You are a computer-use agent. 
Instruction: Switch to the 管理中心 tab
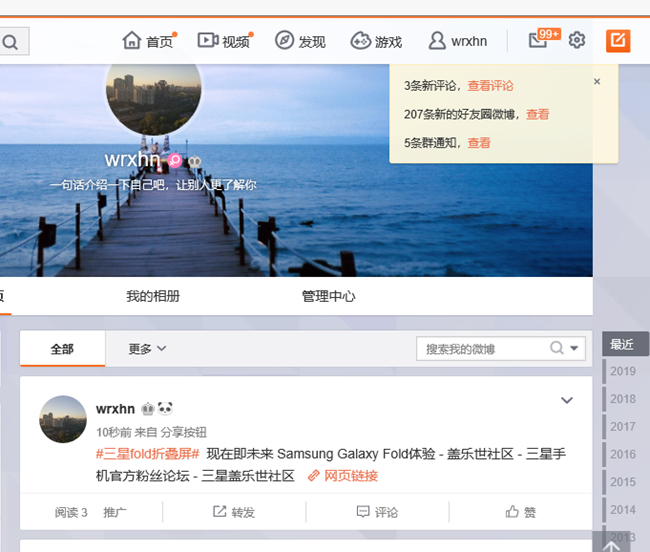tap(328, 296)
